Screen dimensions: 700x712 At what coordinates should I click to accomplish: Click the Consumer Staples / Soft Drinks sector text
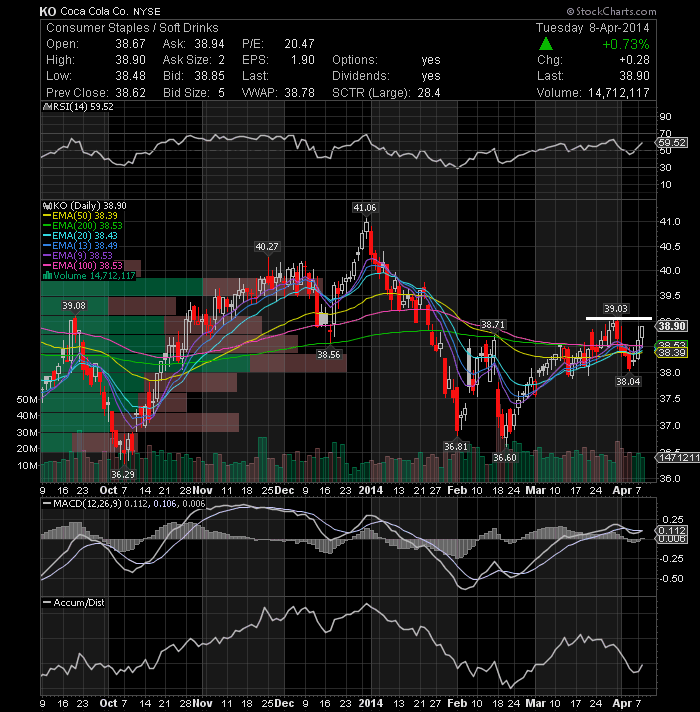(x=132, y=28)
